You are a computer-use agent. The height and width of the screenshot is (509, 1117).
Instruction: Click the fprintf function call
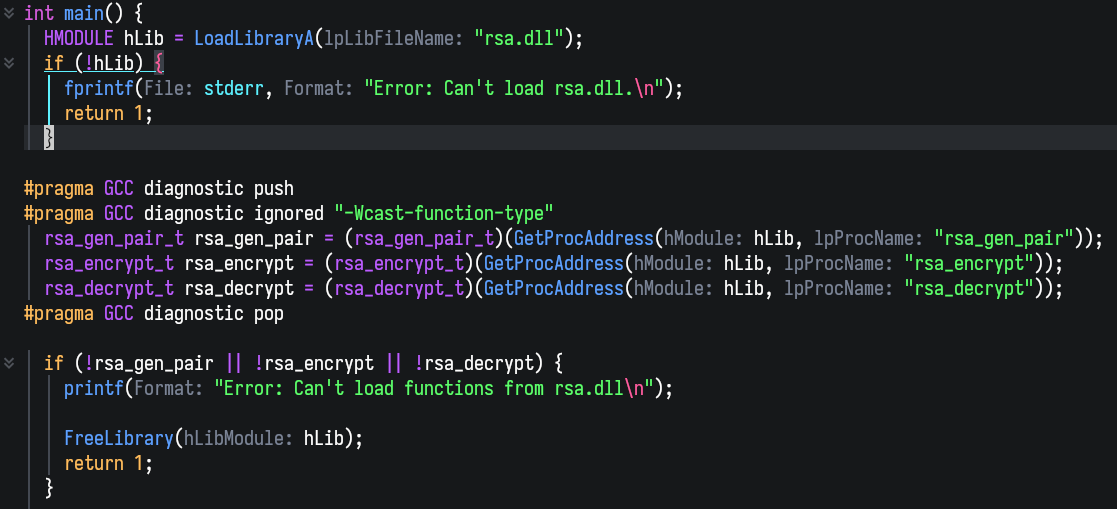(x=98, y=88)
